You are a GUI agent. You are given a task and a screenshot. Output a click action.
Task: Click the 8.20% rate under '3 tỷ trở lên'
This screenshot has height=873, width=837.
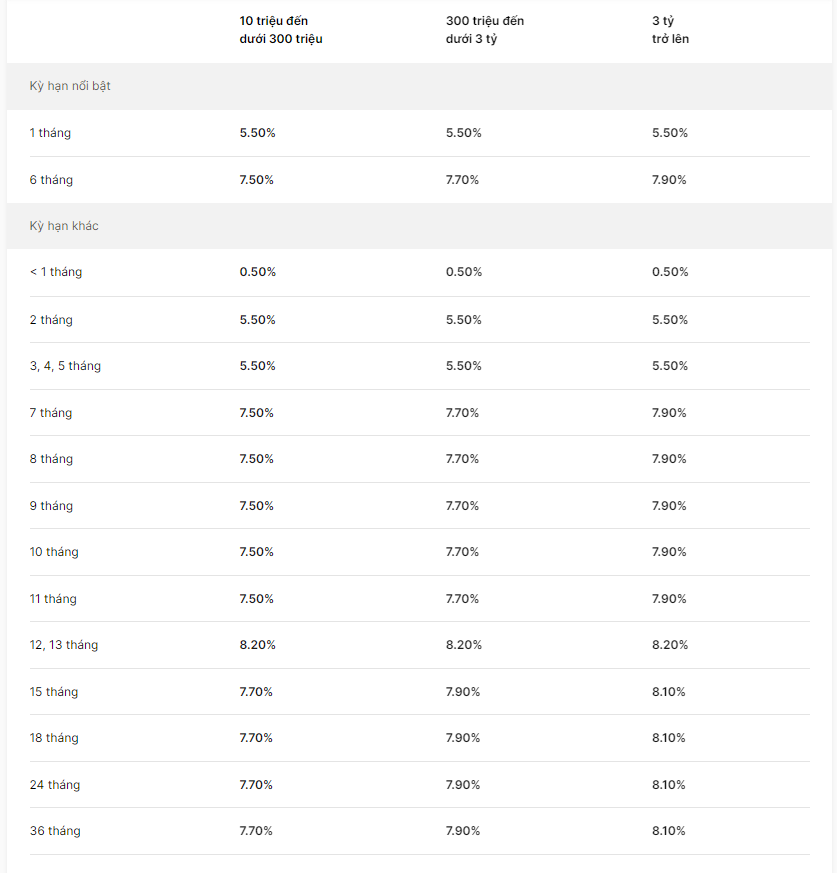(x=670, y=645)
